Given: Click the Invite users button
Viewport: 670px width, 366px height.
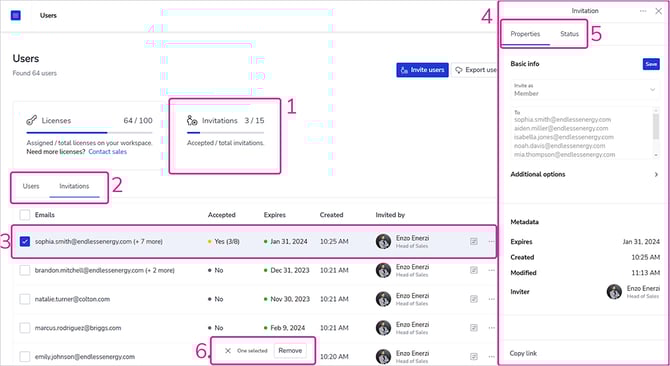Looking at the screenshot, I should 422,70.
